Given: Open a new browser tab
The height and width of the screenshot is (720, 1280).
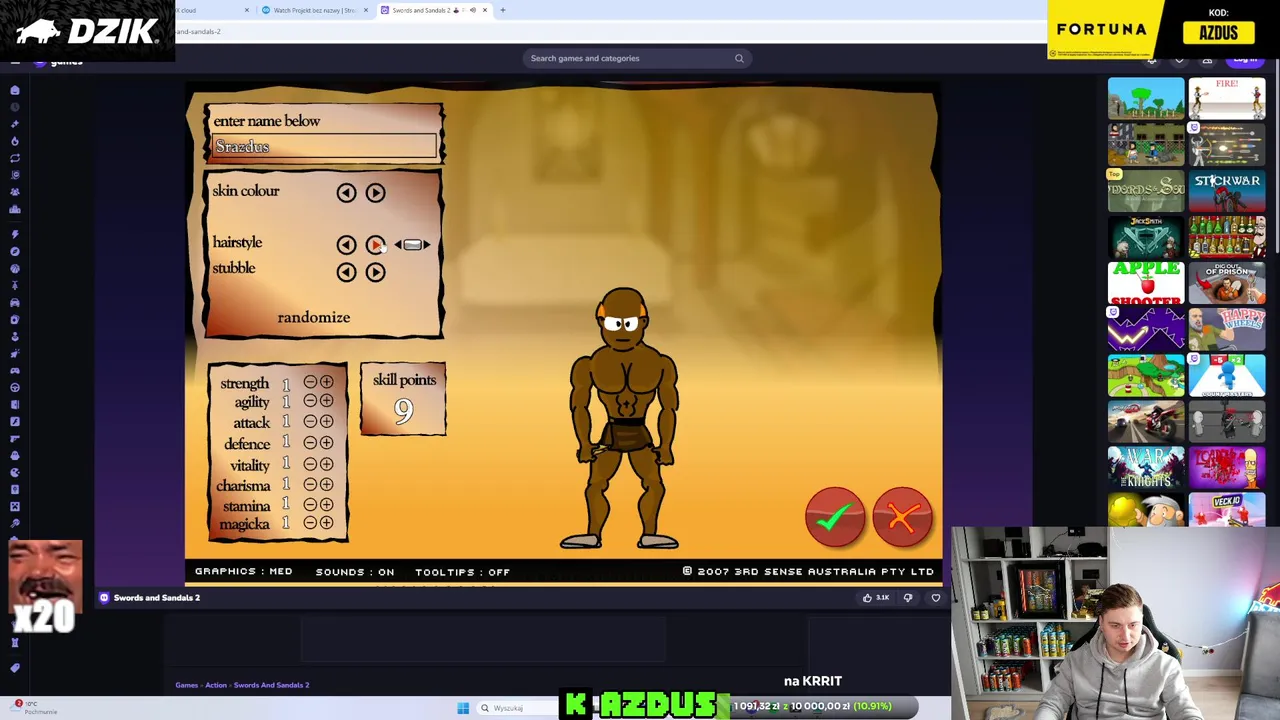Looking at the screenshot, I should (503, 10).
